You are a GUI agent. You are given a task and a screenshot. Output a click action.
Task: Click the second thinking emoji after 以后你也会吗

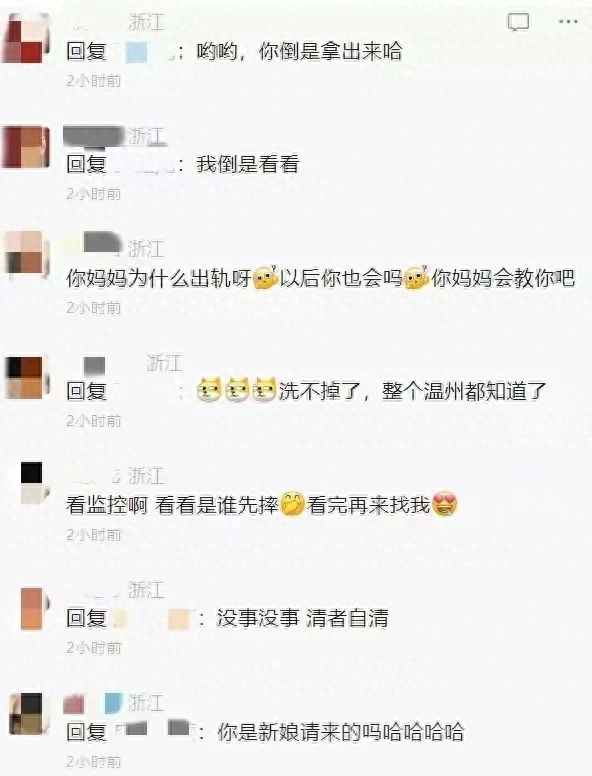416,278
